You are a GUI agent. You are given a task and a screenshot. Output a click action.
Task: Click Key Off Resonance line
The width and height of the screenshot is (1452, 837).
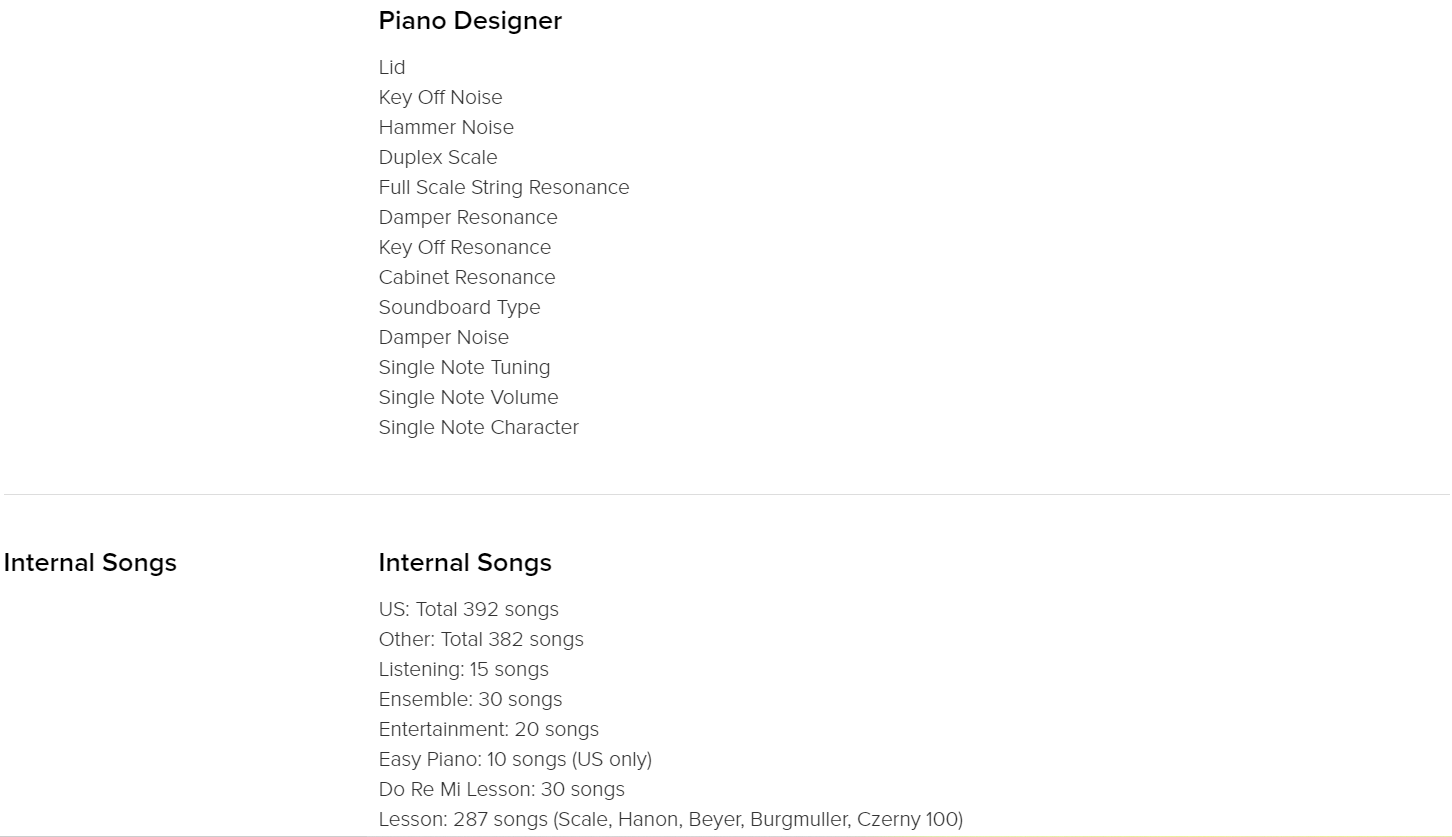tap(465, 247)
